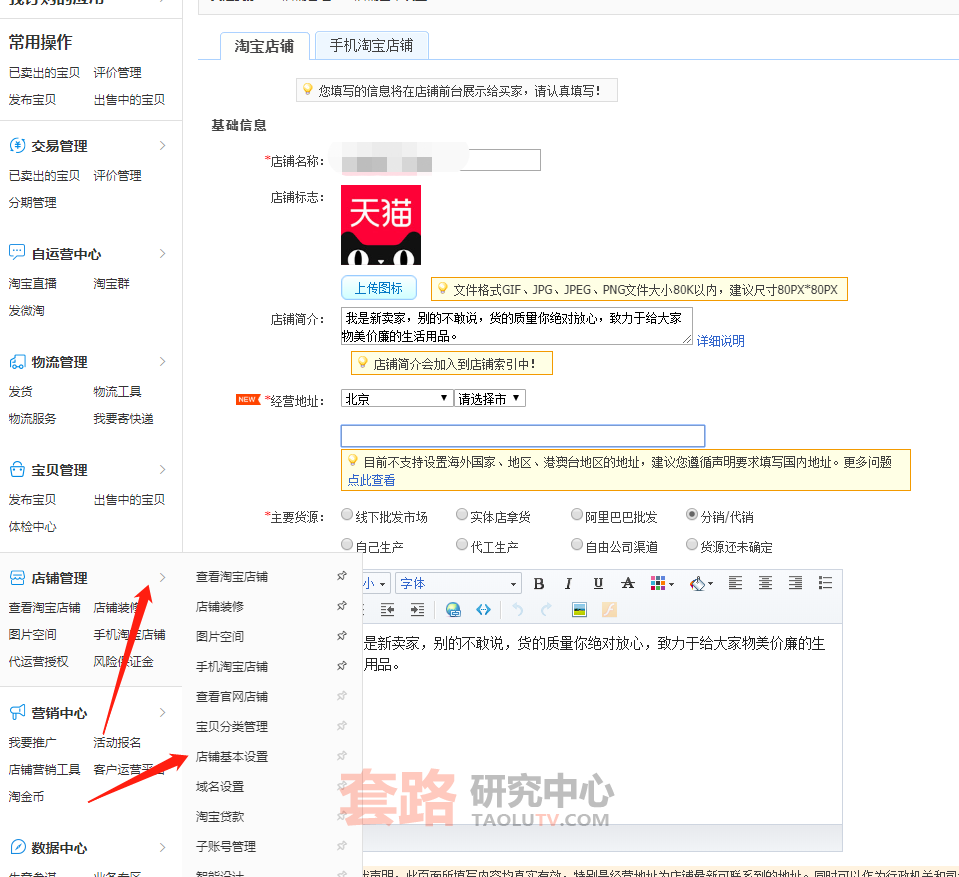Screen dimensions: 959x877
Task: Expand the 物流管理 sidebar section
Action: click(162, 361)
